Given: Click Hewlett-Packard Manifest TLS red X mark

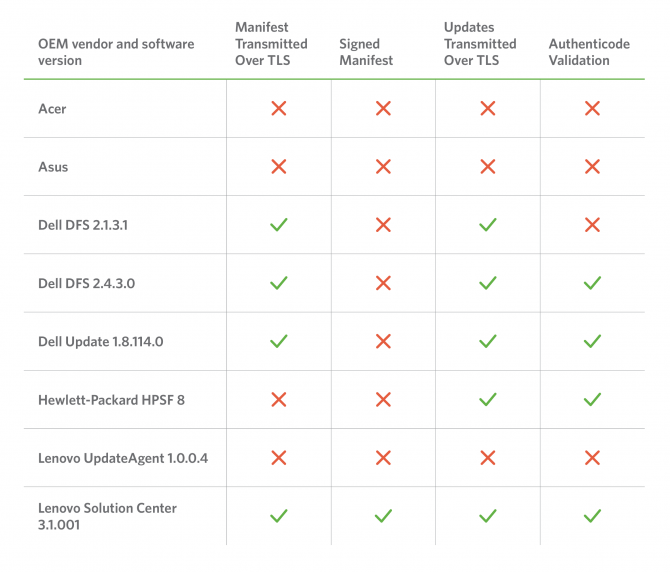Looking at the screenshot, I should [279, 400].
